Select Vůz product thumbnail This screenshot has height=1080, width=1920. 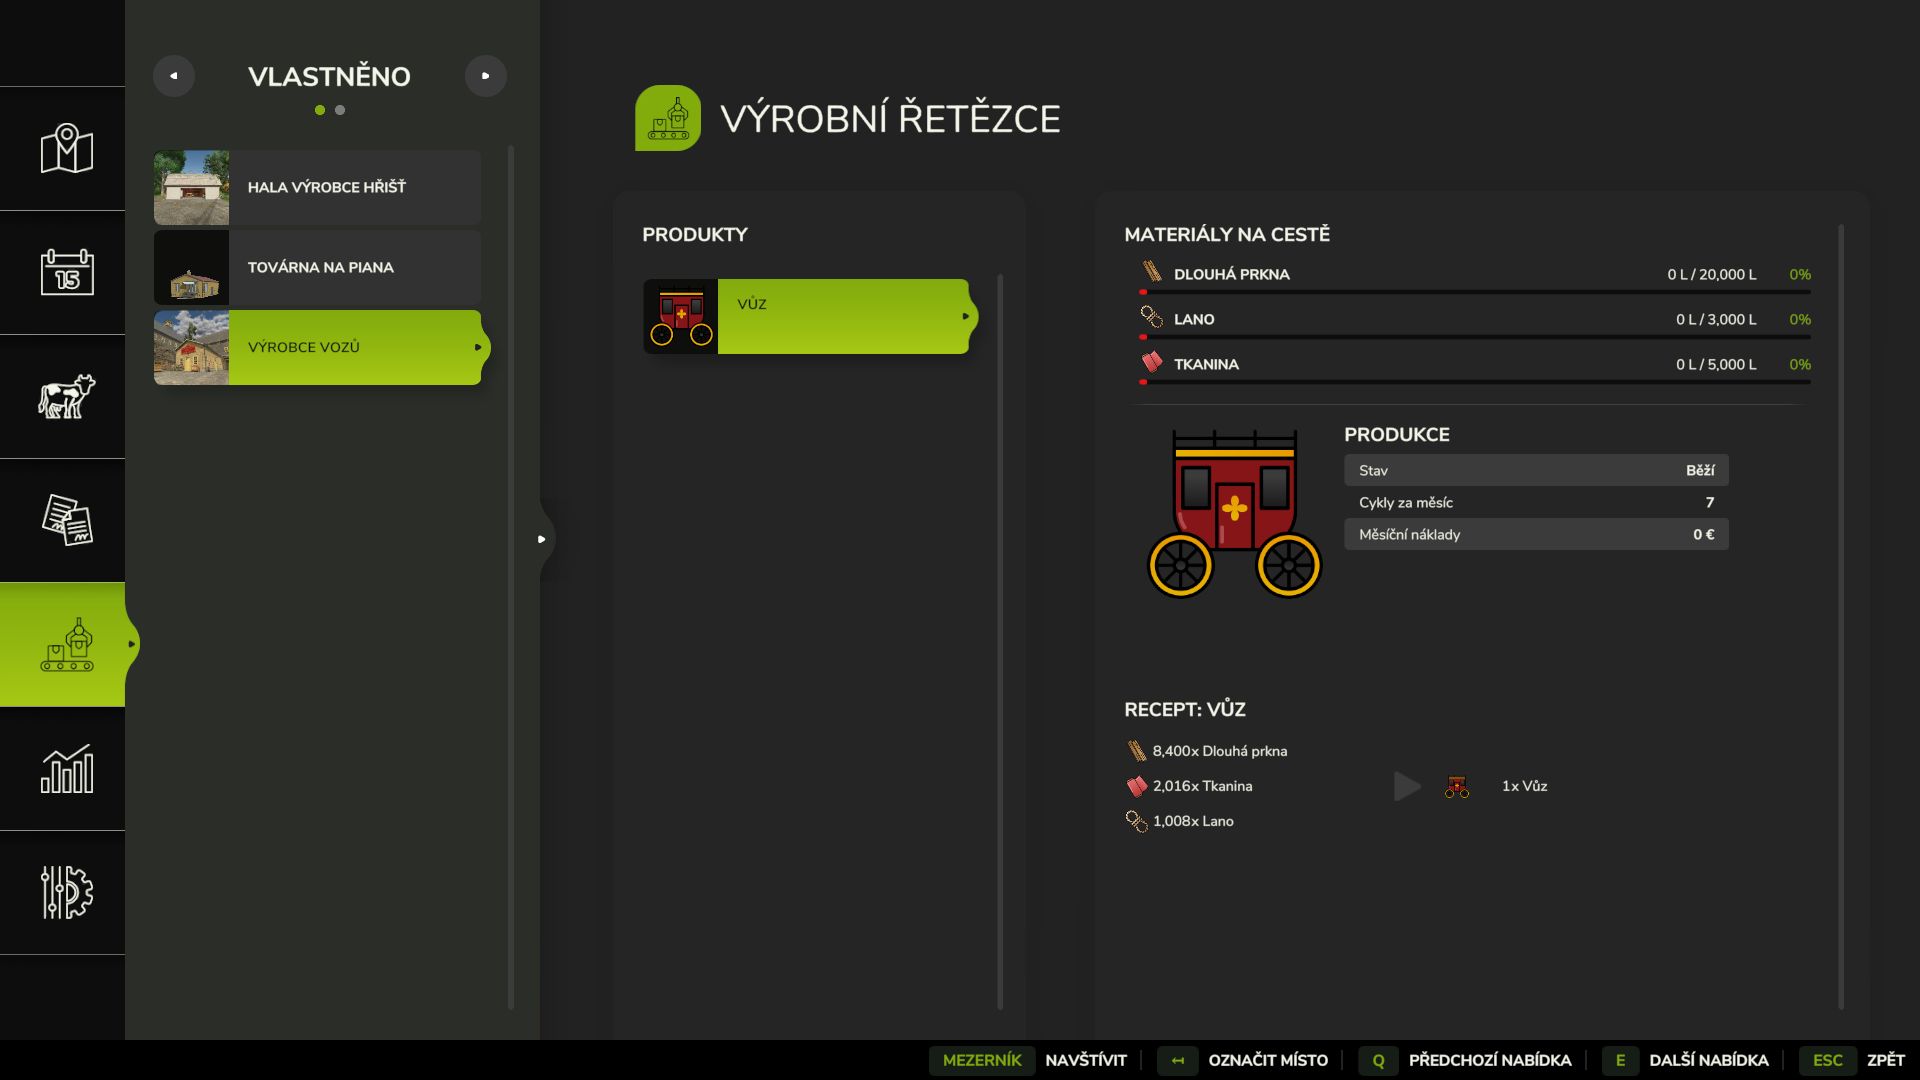(680, 316)
